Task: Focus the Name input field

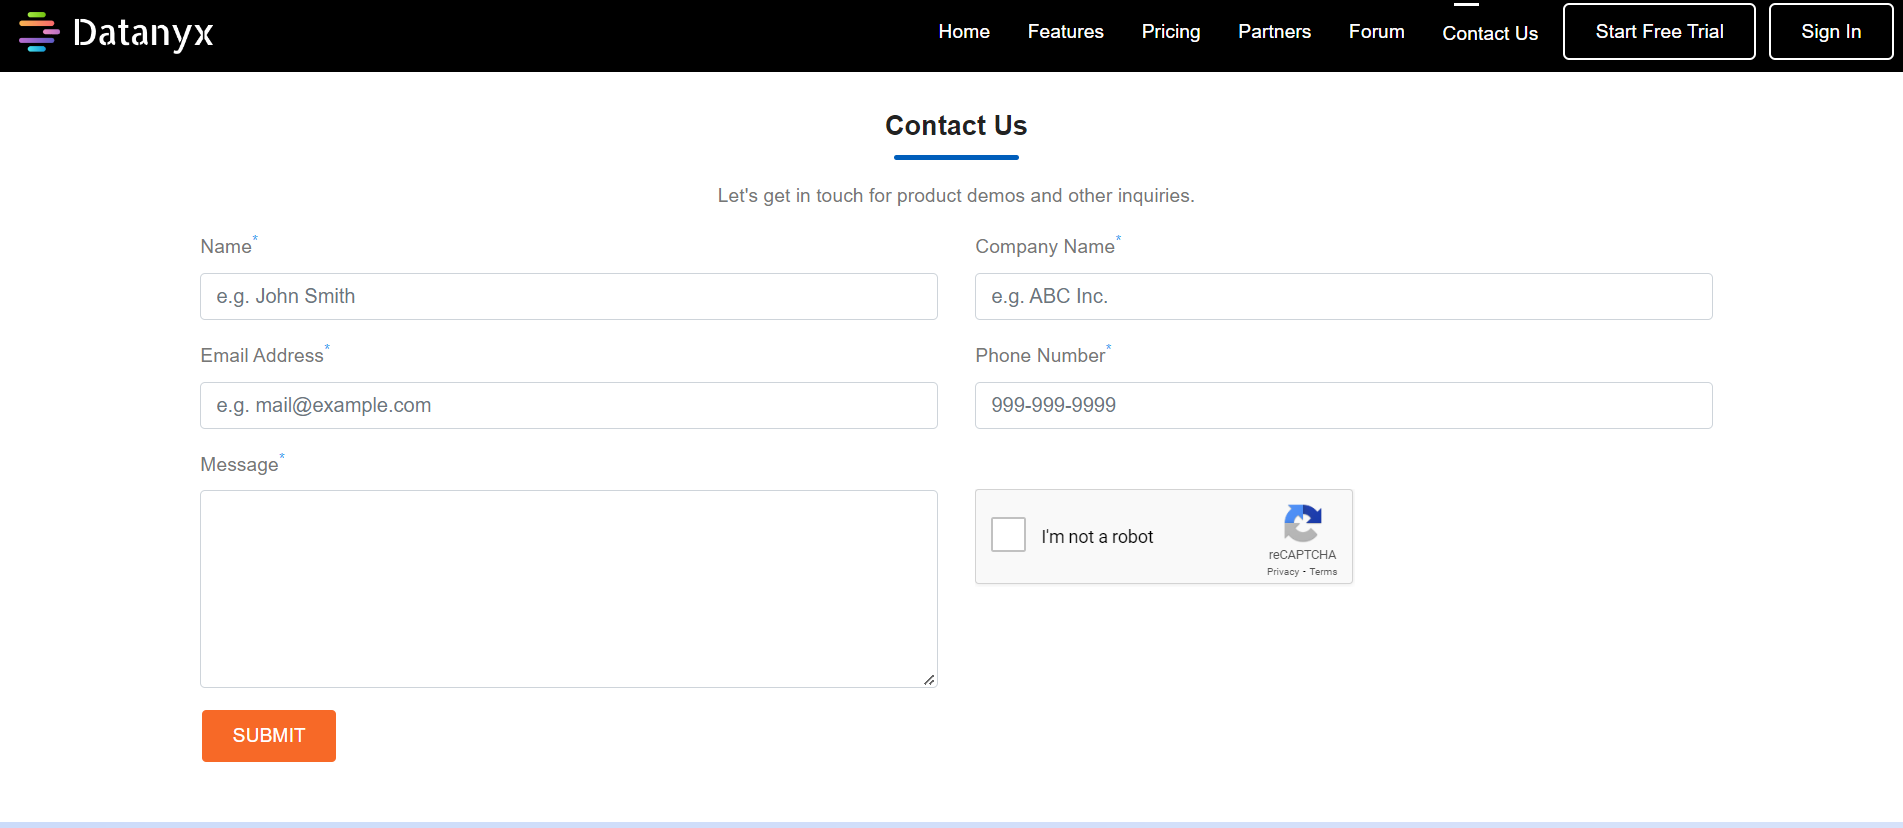Action: (x=568, y=297)
